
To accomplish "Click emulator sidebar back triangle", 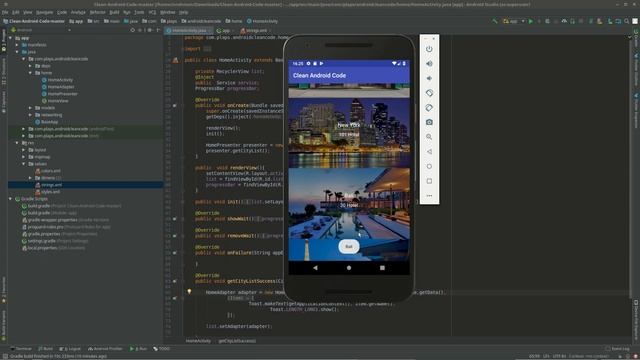I will 429,152.
